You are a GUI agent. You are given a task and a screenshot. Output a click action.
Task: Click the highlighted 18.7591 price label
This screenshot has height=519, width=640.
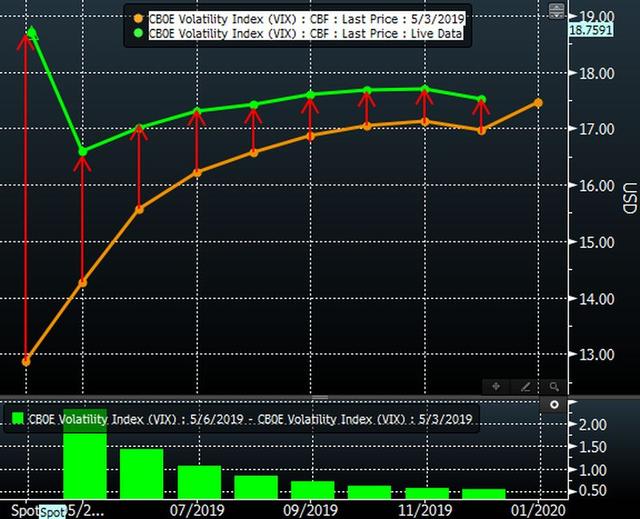[591, 30]
